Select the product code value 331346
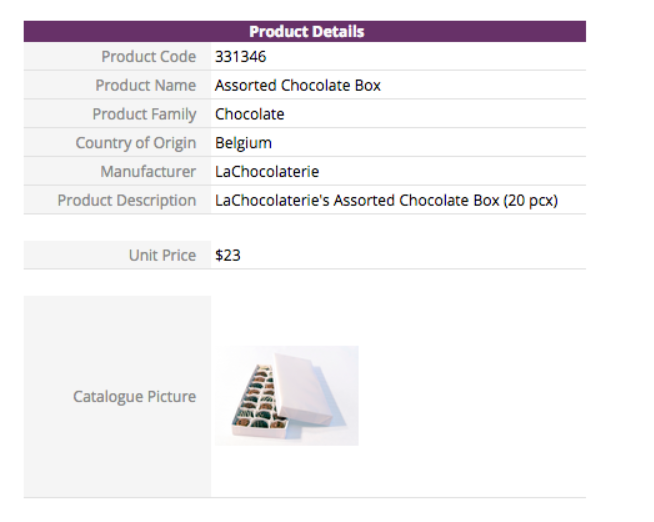Screen dimensions: 654x522 click(241, 57)
